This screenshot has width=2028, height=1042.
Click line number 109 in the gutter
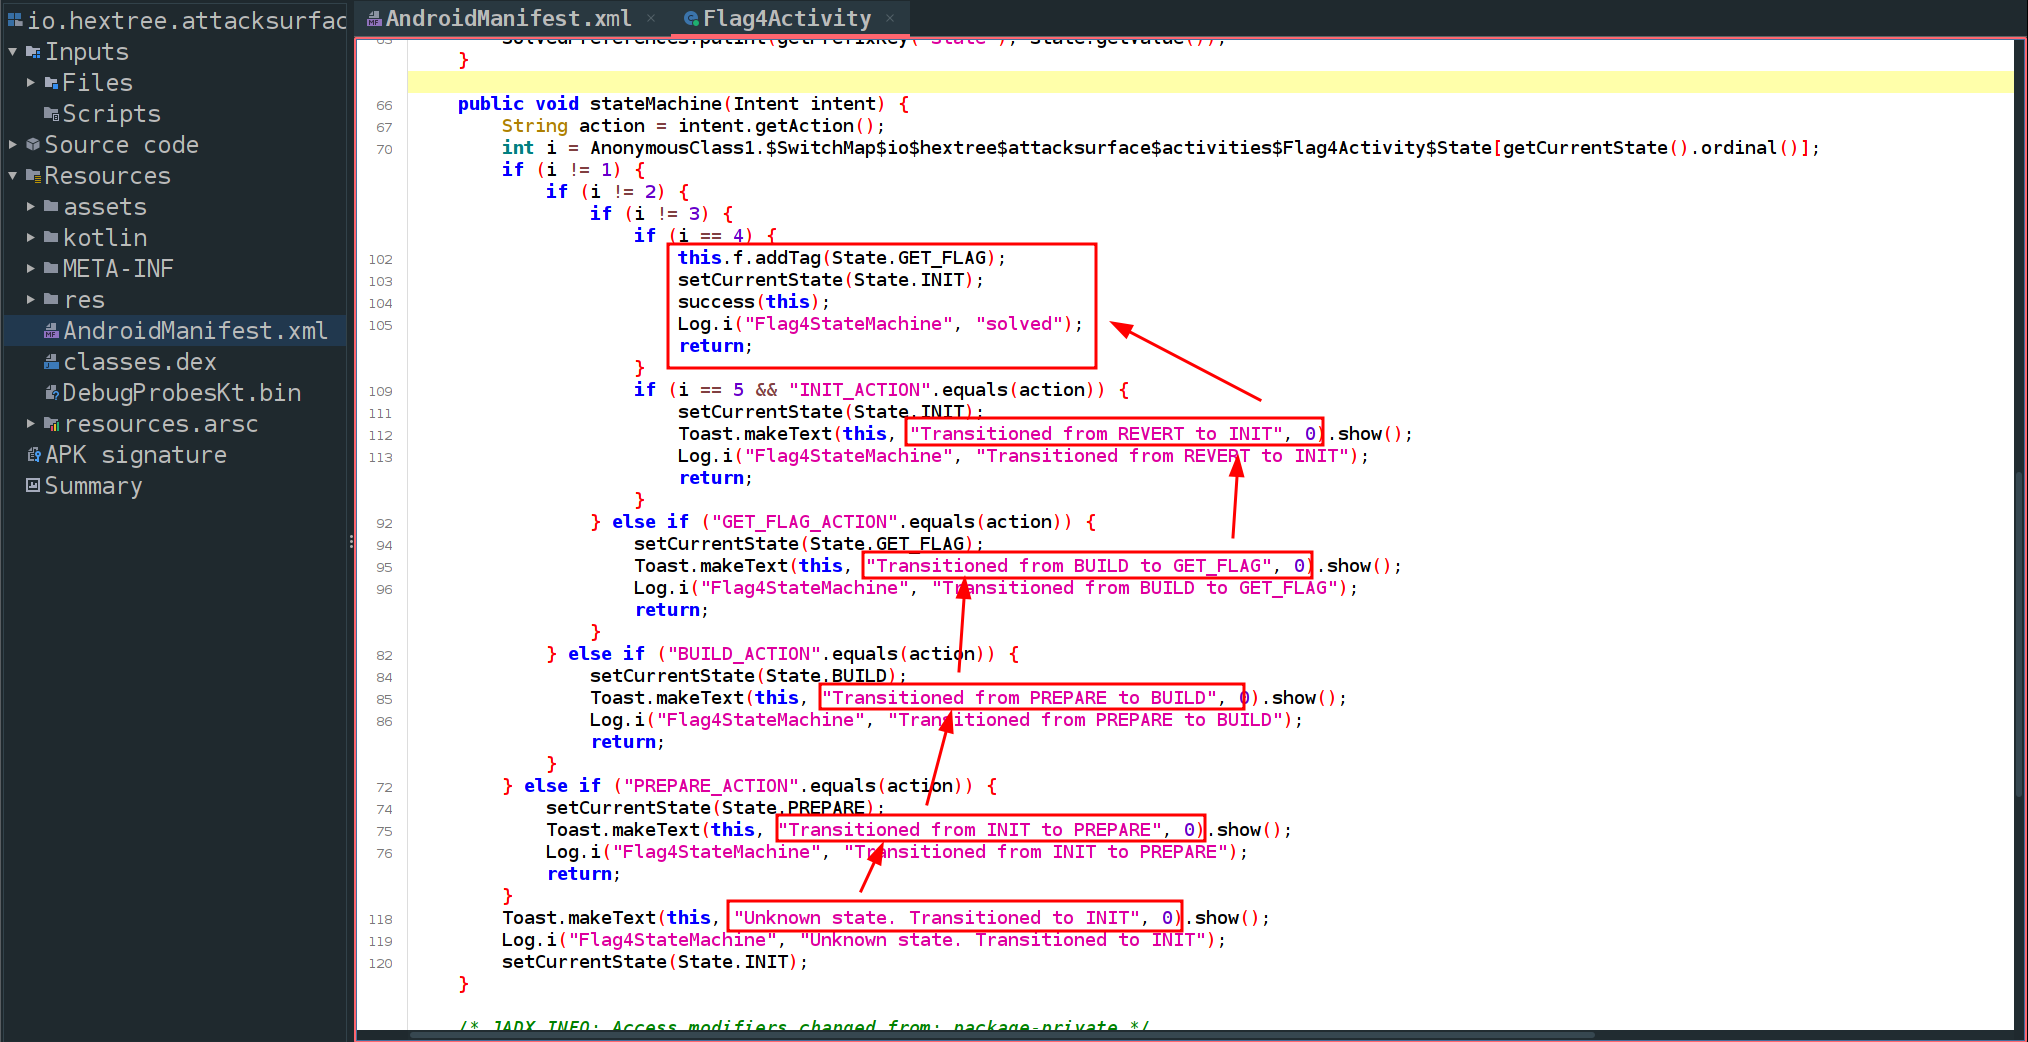click(380, 391)
